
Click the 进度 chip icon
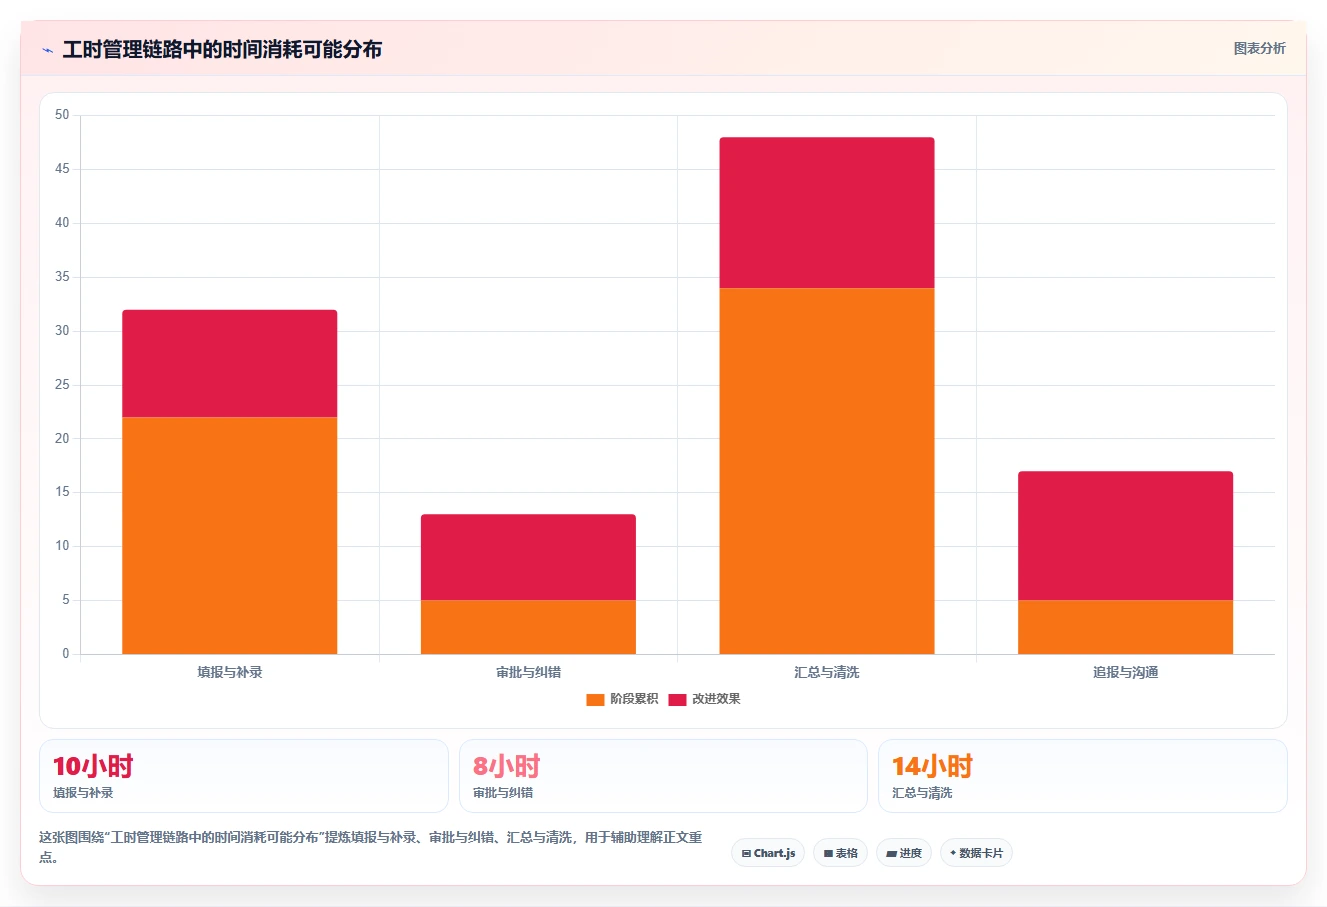click(891, 853)
